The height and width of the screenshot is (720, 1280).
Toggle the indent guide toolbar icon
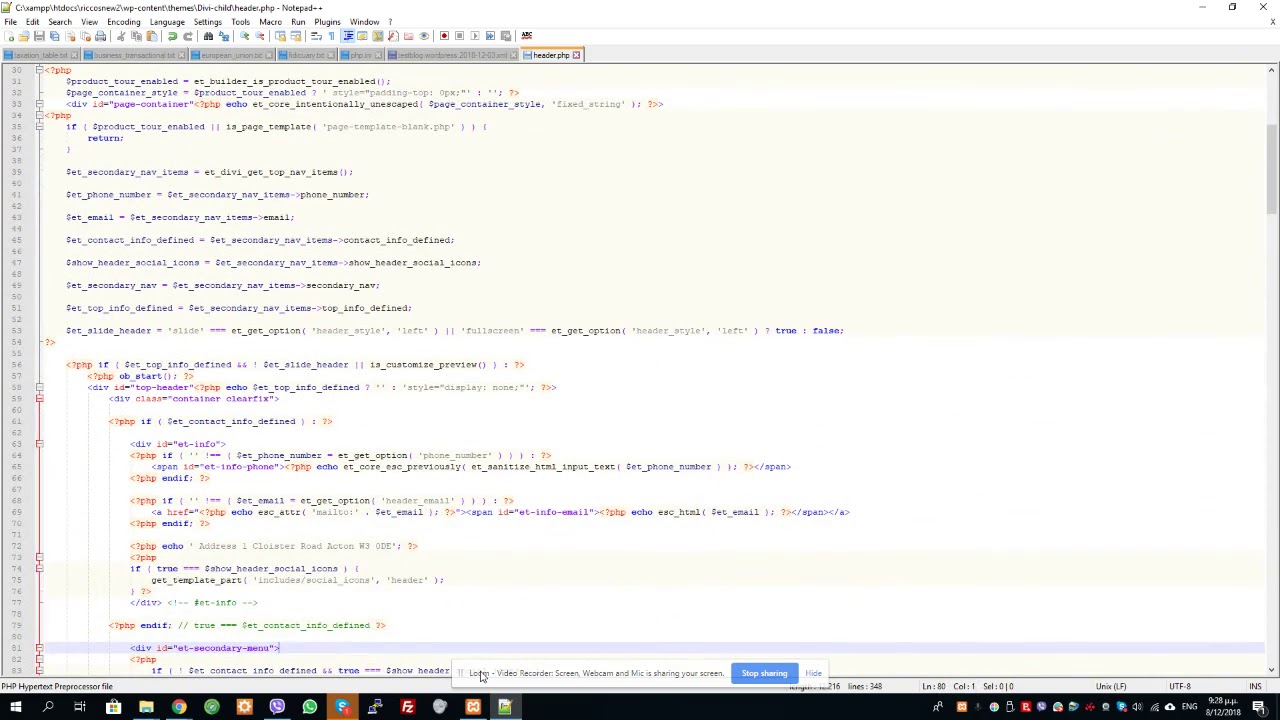pos(348,36)
